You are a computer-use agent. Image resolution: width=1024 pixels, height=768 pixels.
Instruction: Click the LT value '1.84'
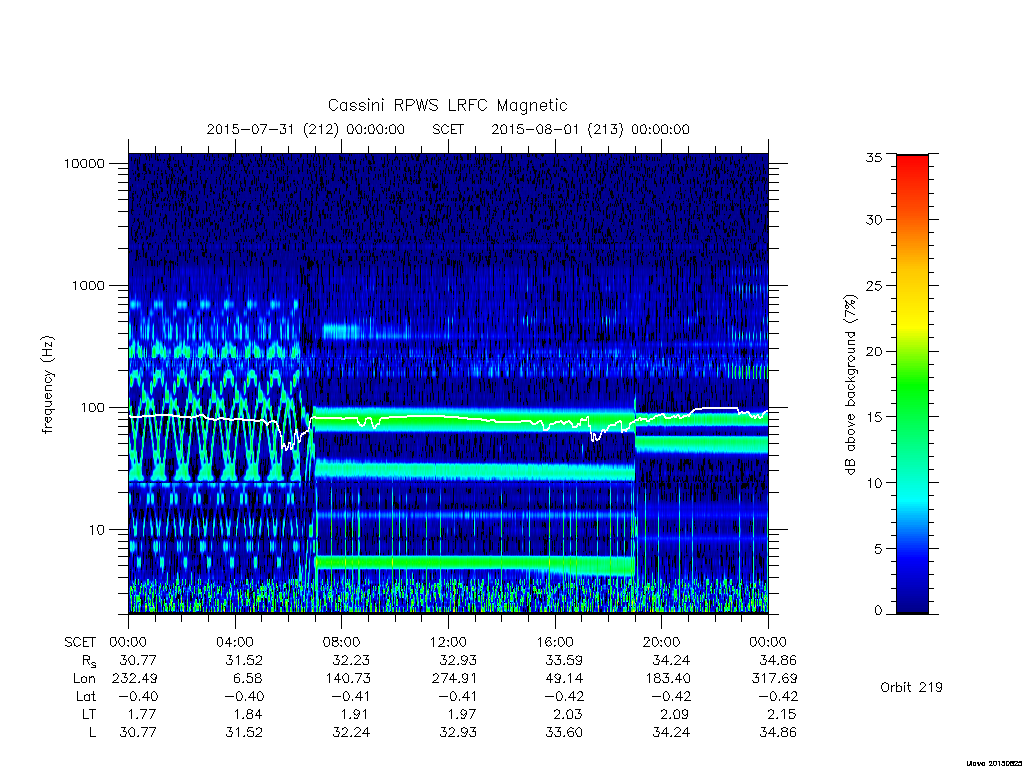(249, 714)
